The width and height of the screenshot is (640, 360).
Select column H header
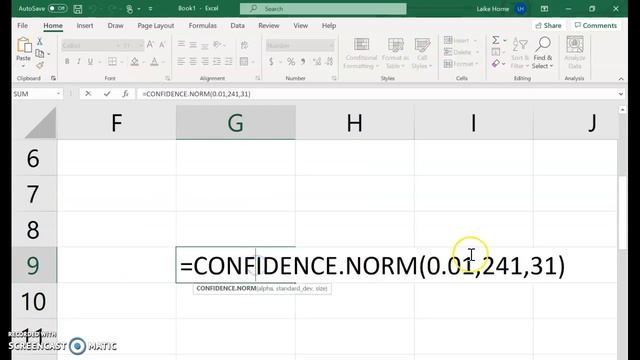(x=354, y=123)
